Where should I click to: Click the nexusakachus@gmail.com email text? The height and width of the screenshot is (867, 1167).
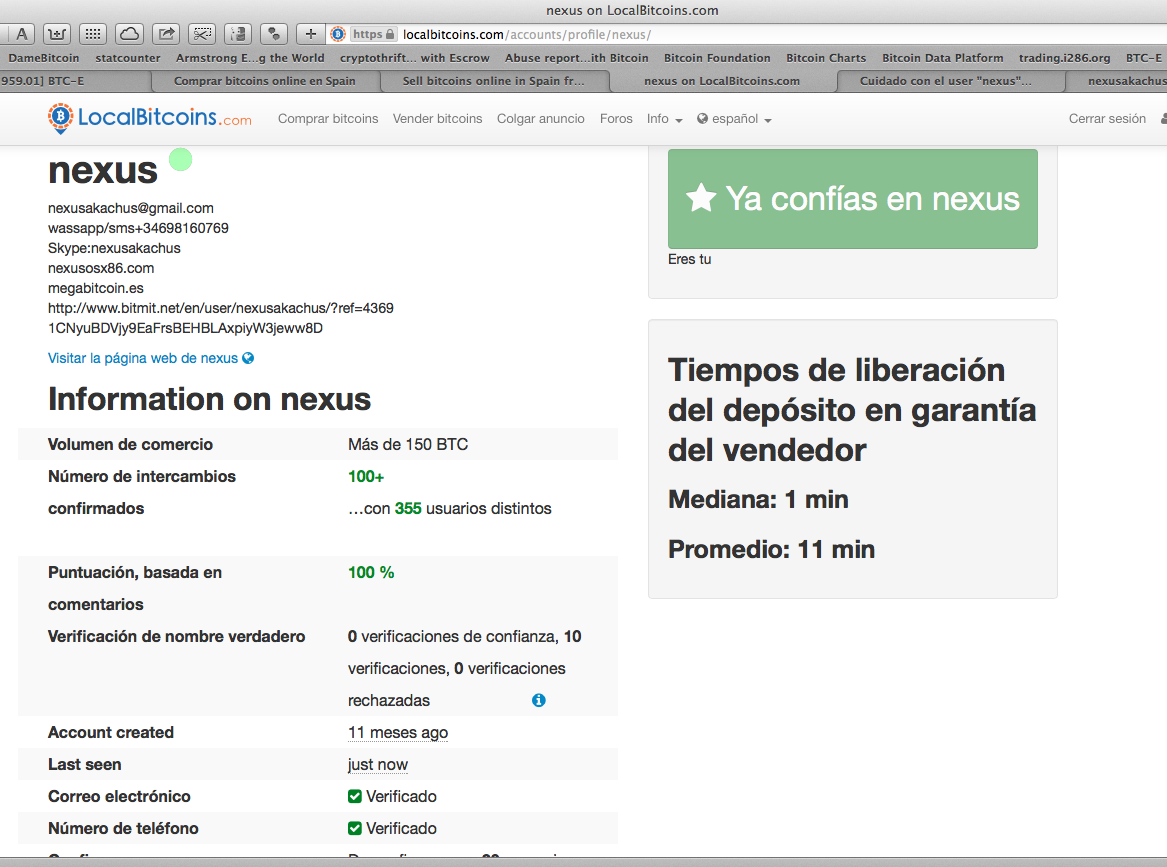131,208
